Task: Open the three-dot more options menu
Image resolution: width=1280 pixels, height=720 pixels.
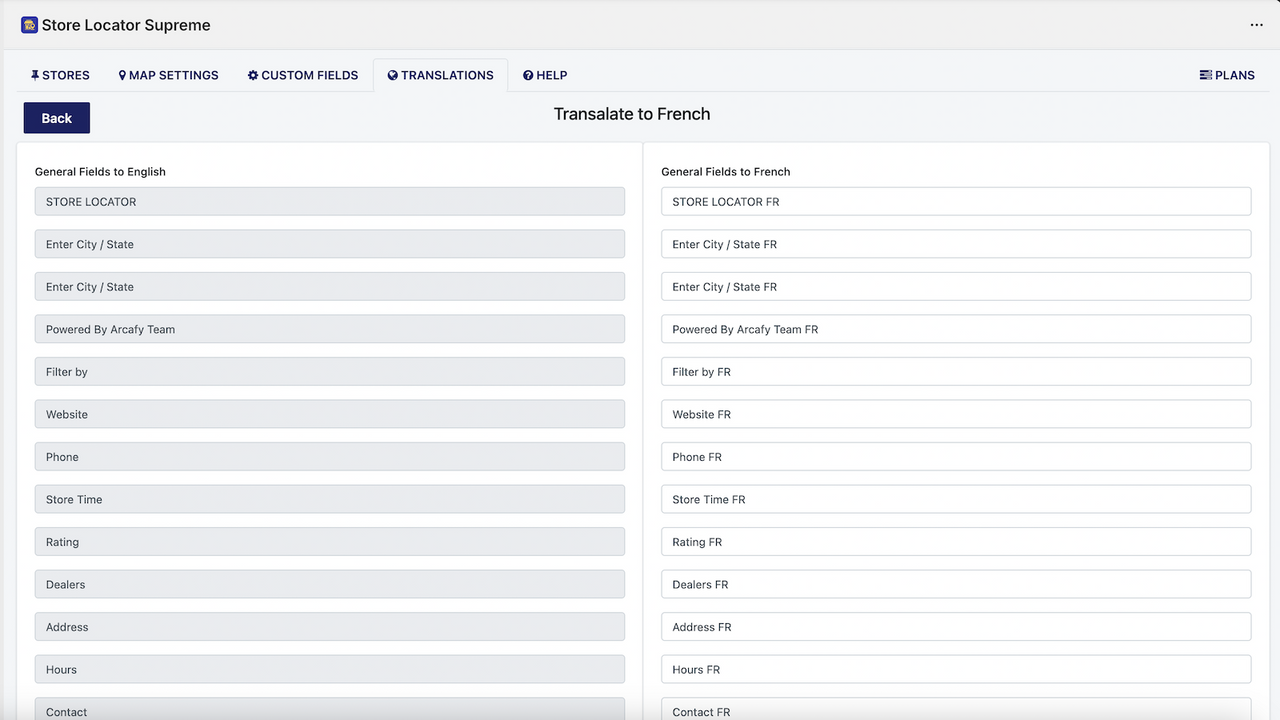Action: pos(1257,25)
